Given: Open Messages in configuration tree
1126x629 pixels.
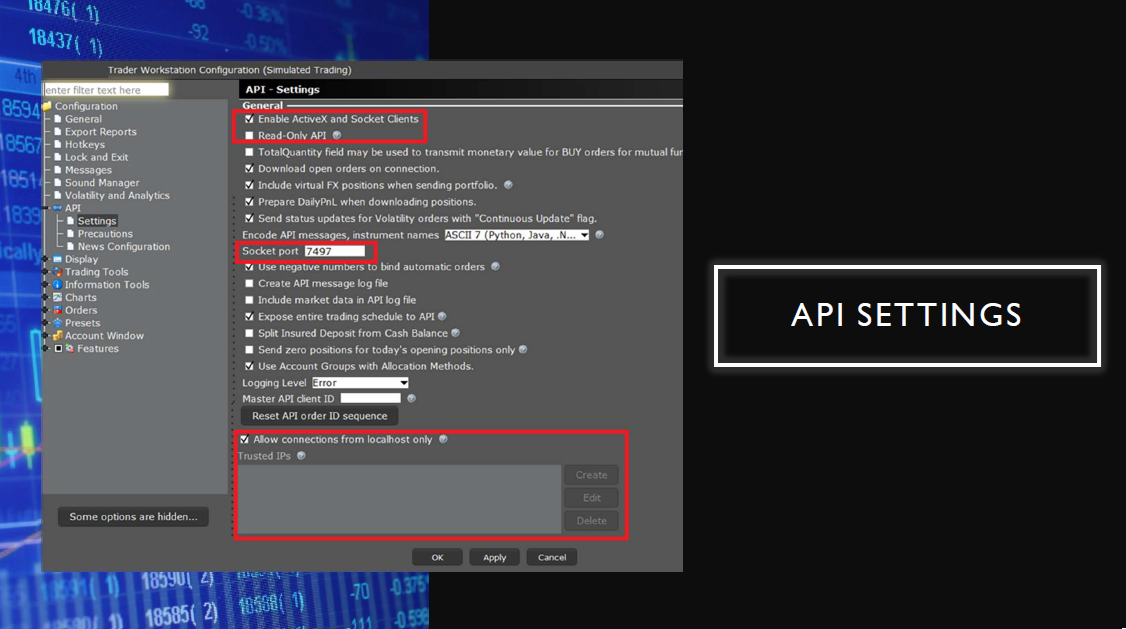Looking at the screenshot, I should [88, 170].
